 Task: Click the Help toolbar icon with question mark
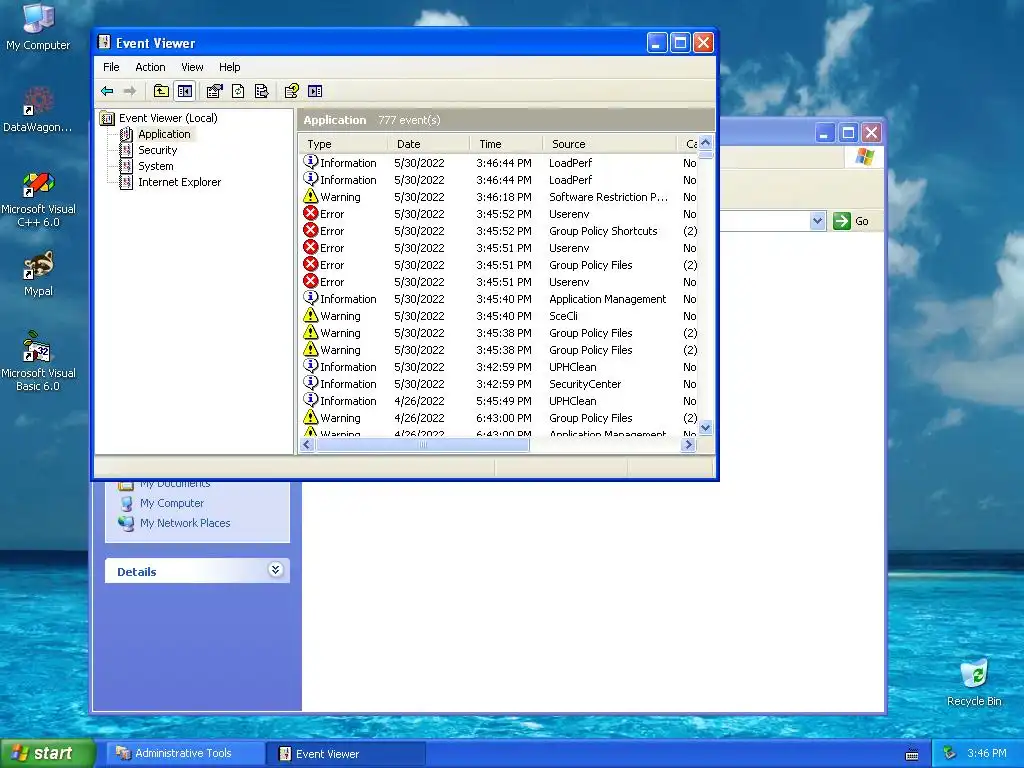(x=291, y=91)
